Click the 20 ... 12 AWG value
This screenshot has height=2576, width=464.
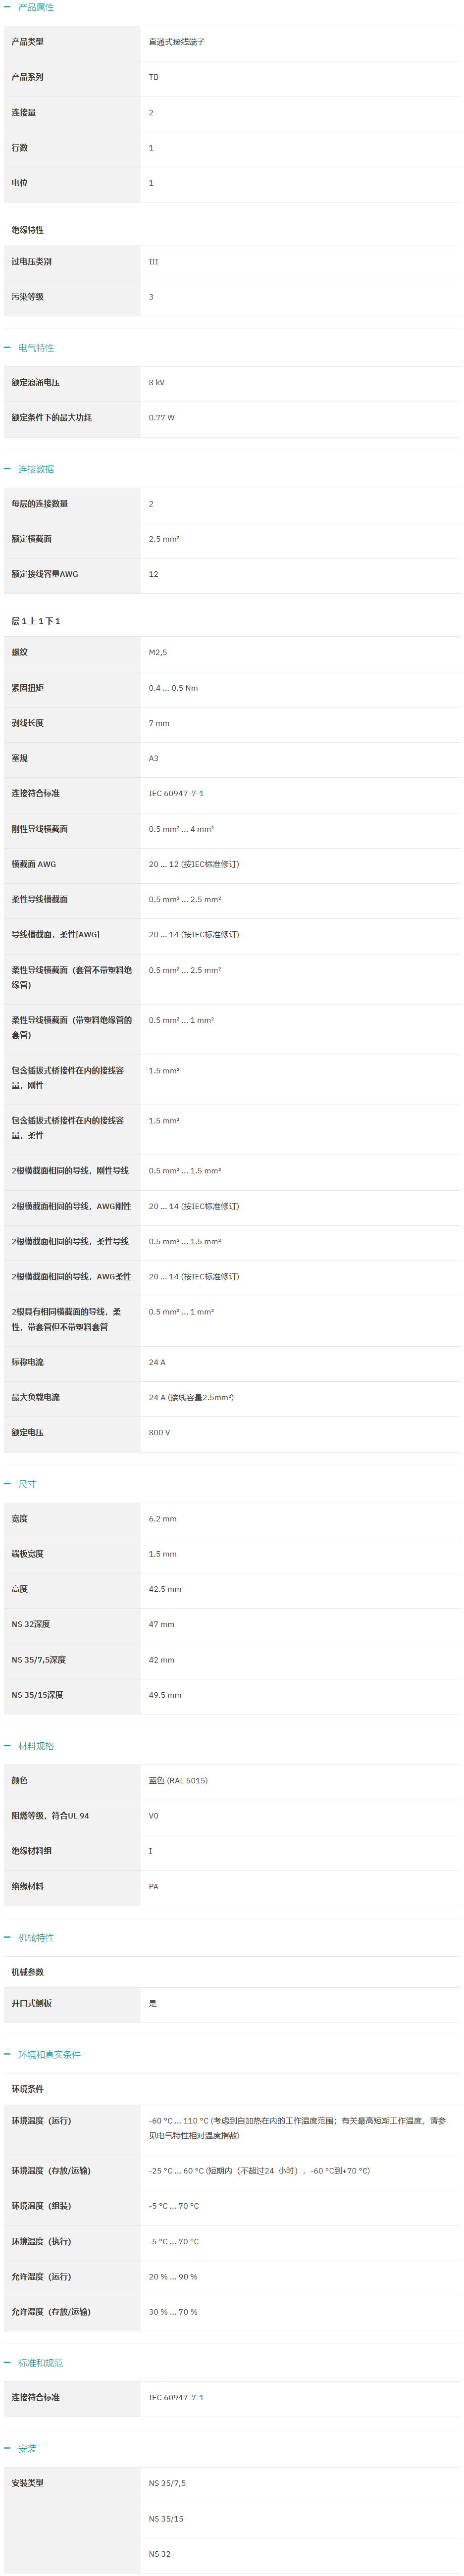tap(195, 864)
